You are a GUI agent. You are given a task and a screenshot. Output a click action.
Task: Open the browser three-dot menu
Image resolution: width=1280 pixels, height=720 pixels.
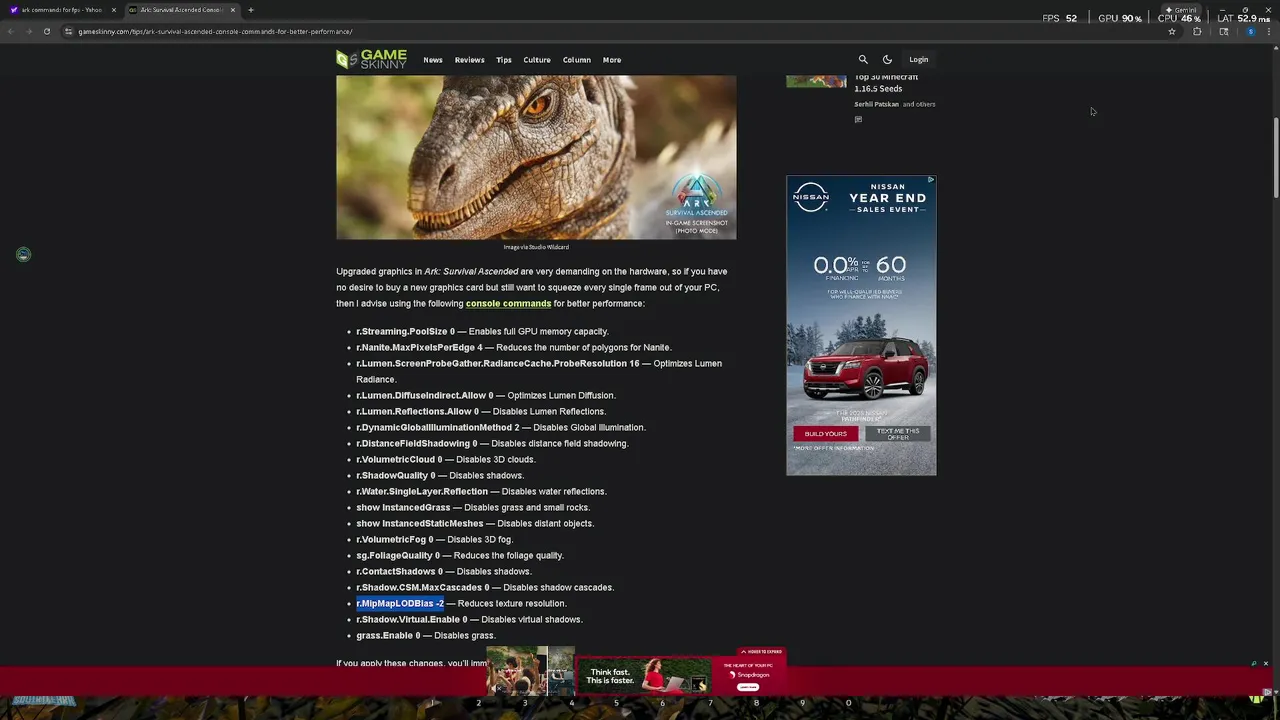point(1271,31)
